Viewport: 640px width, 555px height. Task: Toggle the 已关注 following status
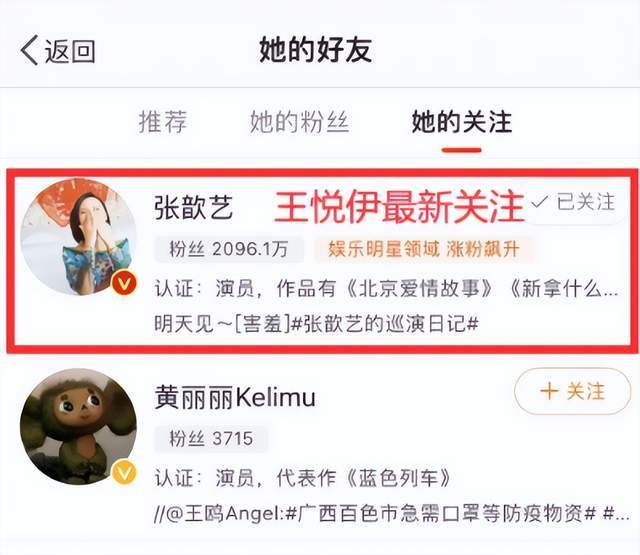(573, 202)
